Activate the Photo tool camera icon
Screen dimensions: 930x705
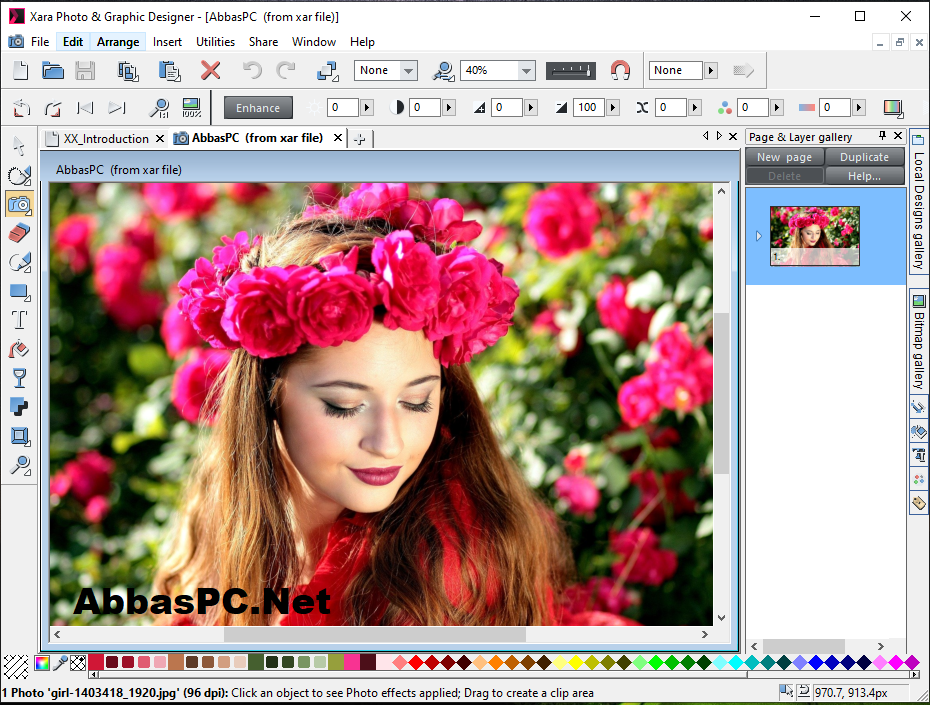(19, 204)
